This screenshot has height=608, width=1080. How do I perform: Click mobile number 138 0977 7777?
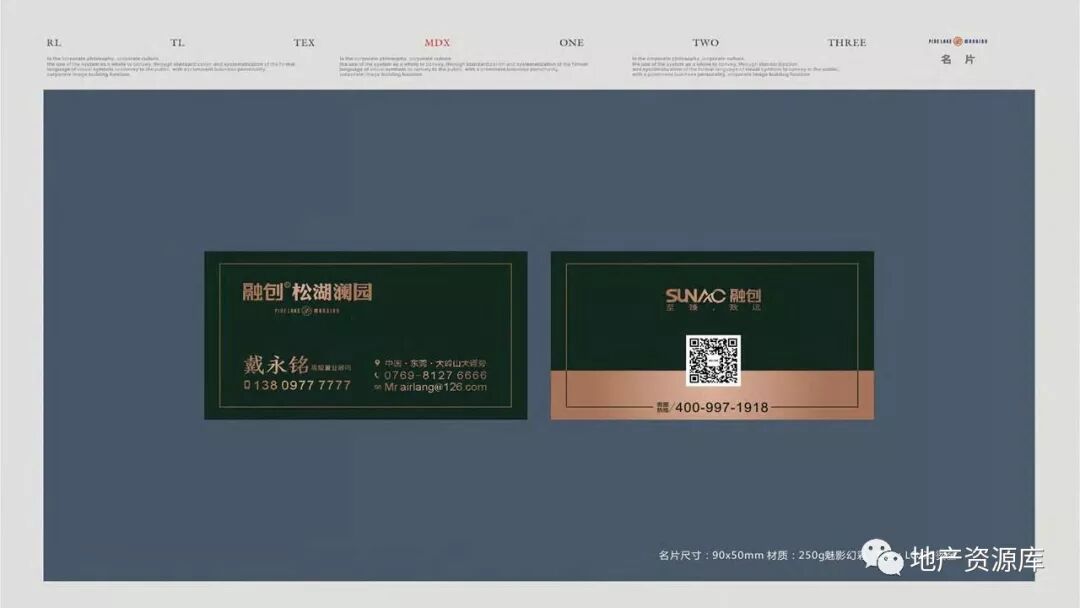click(x=302, y=386)
